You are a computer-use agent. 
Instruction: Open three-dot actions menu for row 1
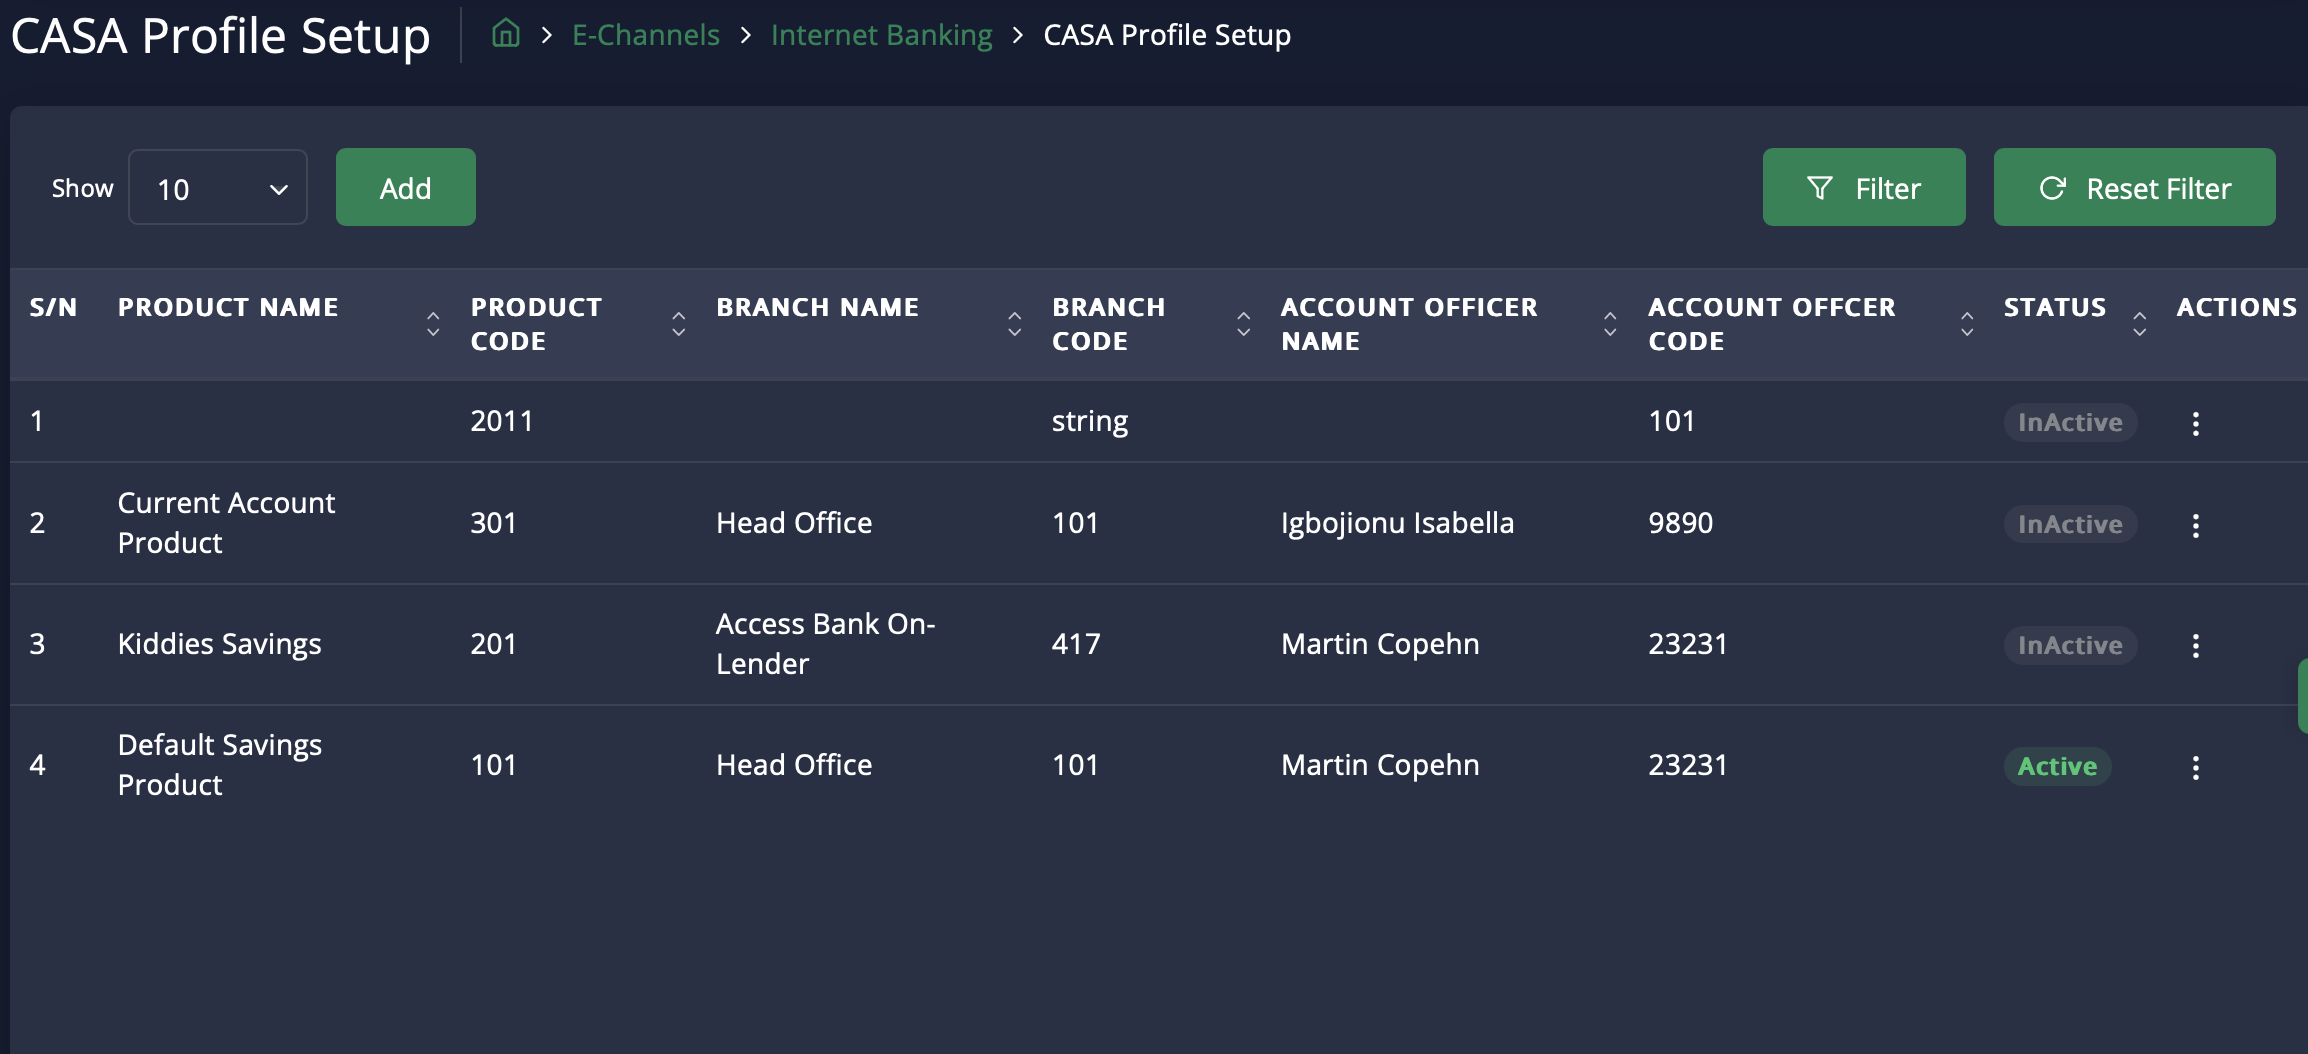pyautogui.click(x=2195, y=423)
